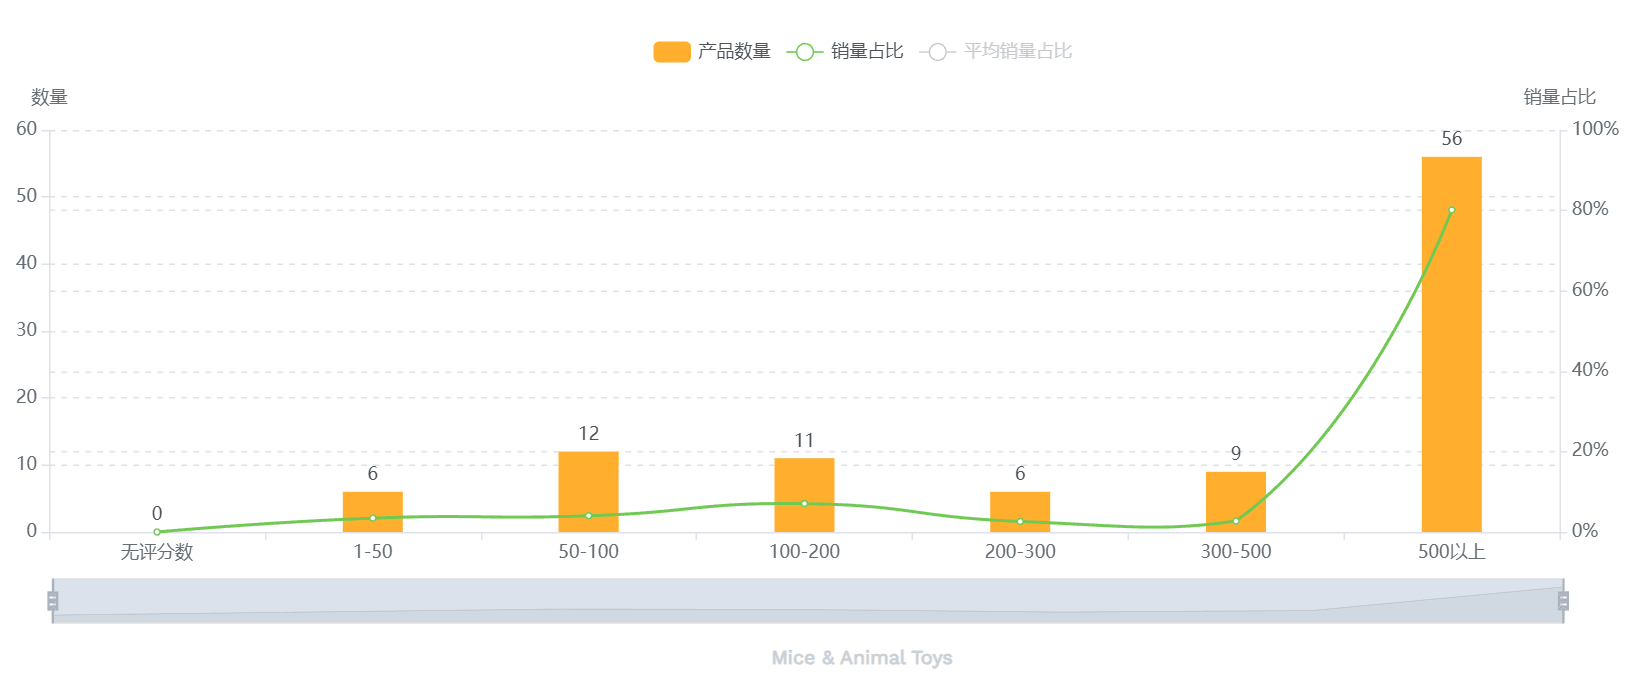Click the grey 平均销量占比 legend marker icon
The height and width of the screenshot is (681, 1635).
coord(937,52)
